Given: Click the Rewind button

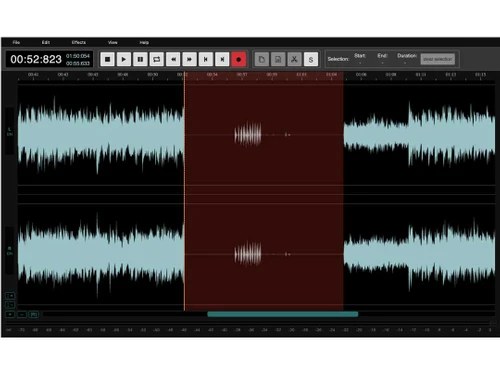Looking at the screenshot, I should coord(173,59).
